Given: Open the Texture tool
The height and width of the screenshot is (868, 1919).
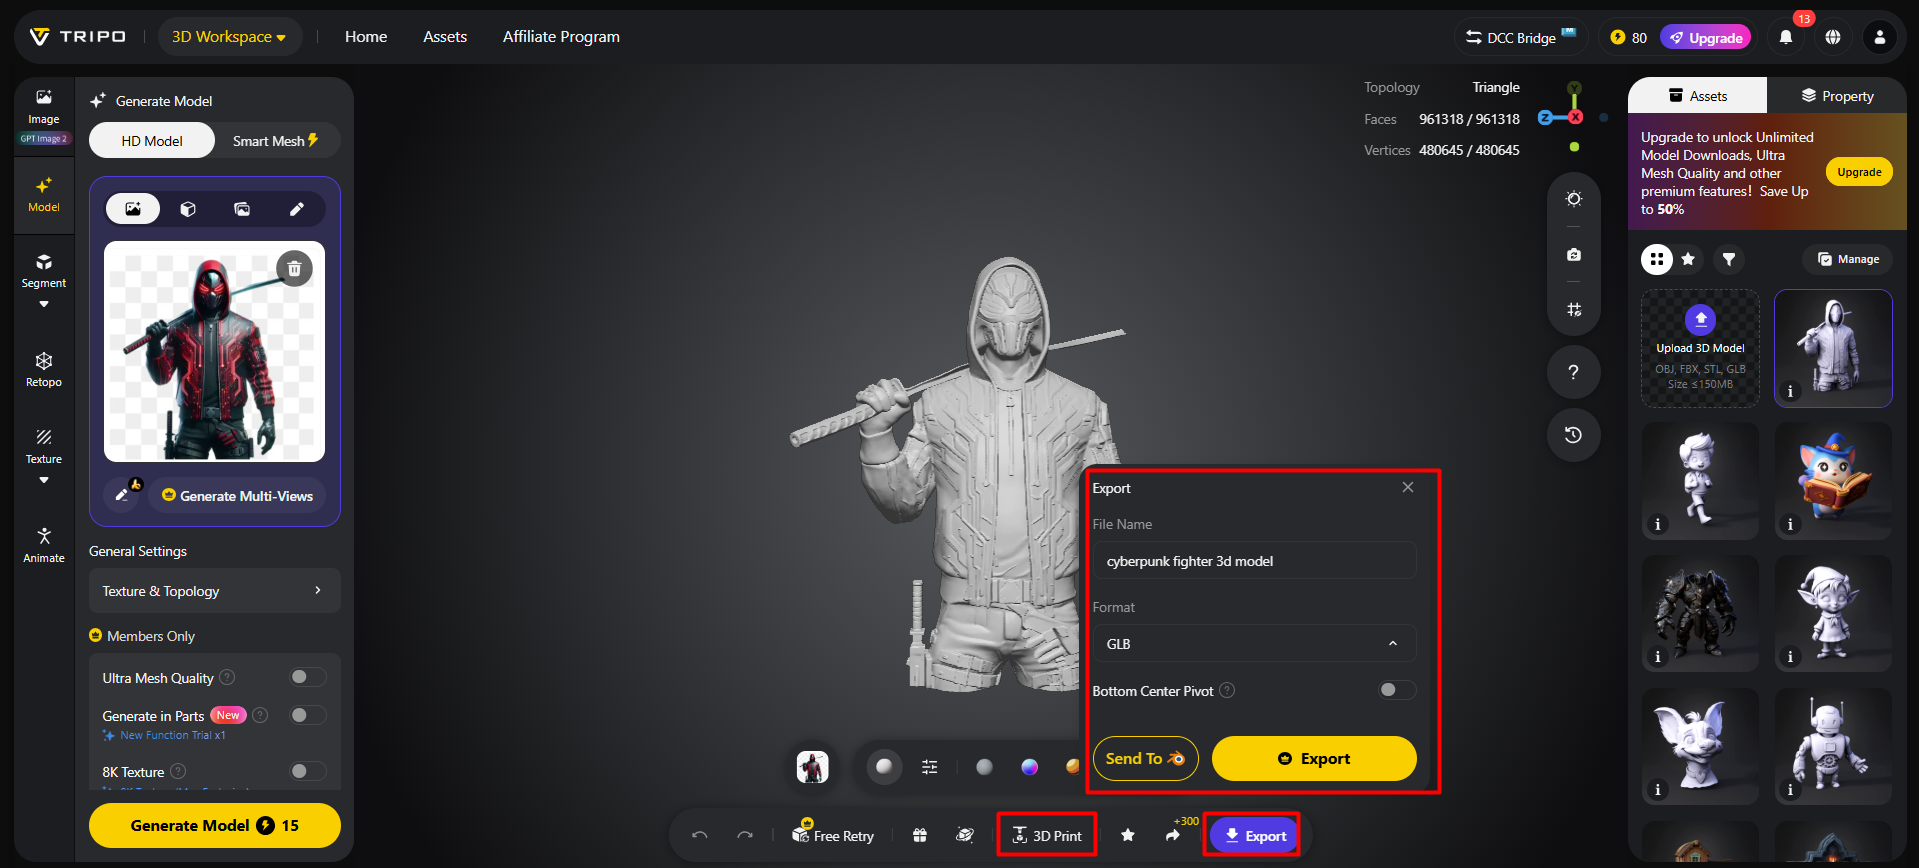Looking at the screenshot, I should (44, 446).
